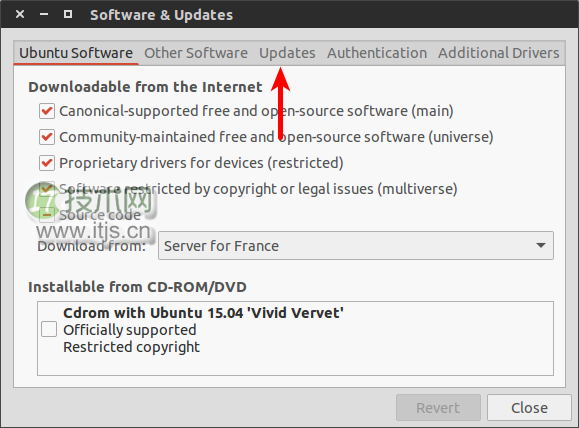The width and height of the screenshot is (579, 428).
Task: Open the Server for France dropdown
Action: (356, 246)
